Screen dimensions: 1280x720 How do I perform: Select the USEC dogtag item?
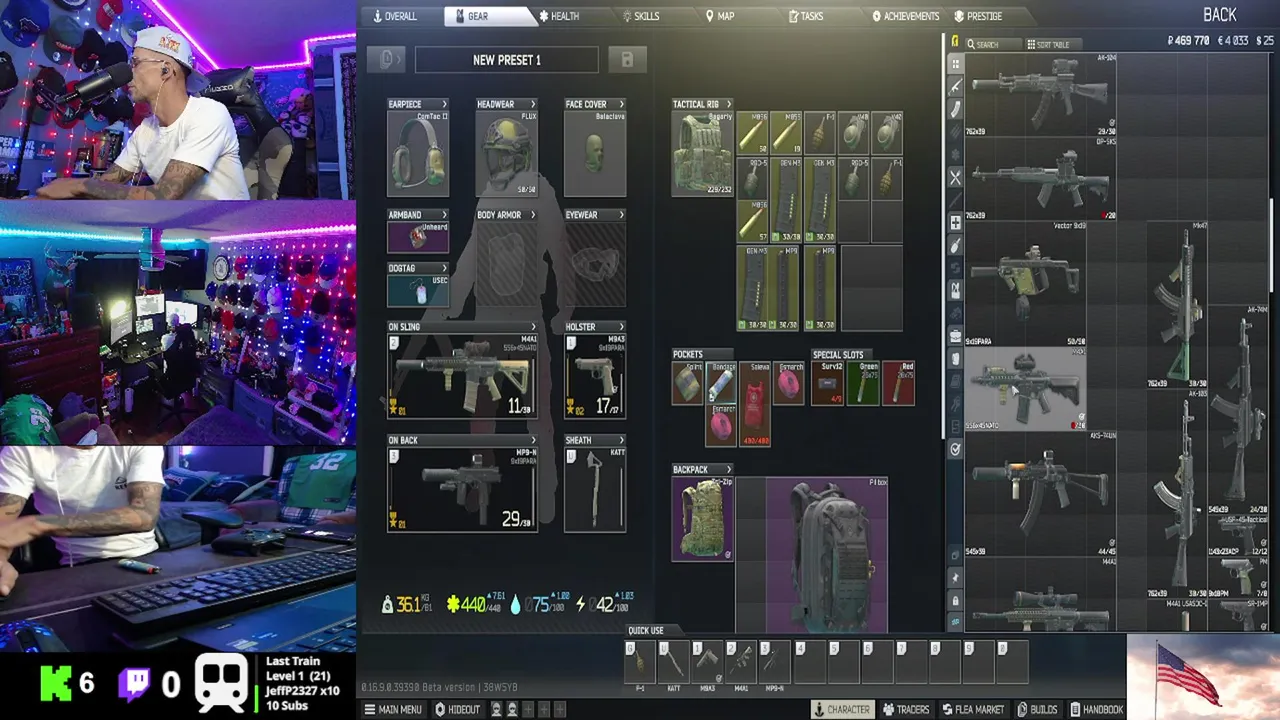(x=418, y=290)
